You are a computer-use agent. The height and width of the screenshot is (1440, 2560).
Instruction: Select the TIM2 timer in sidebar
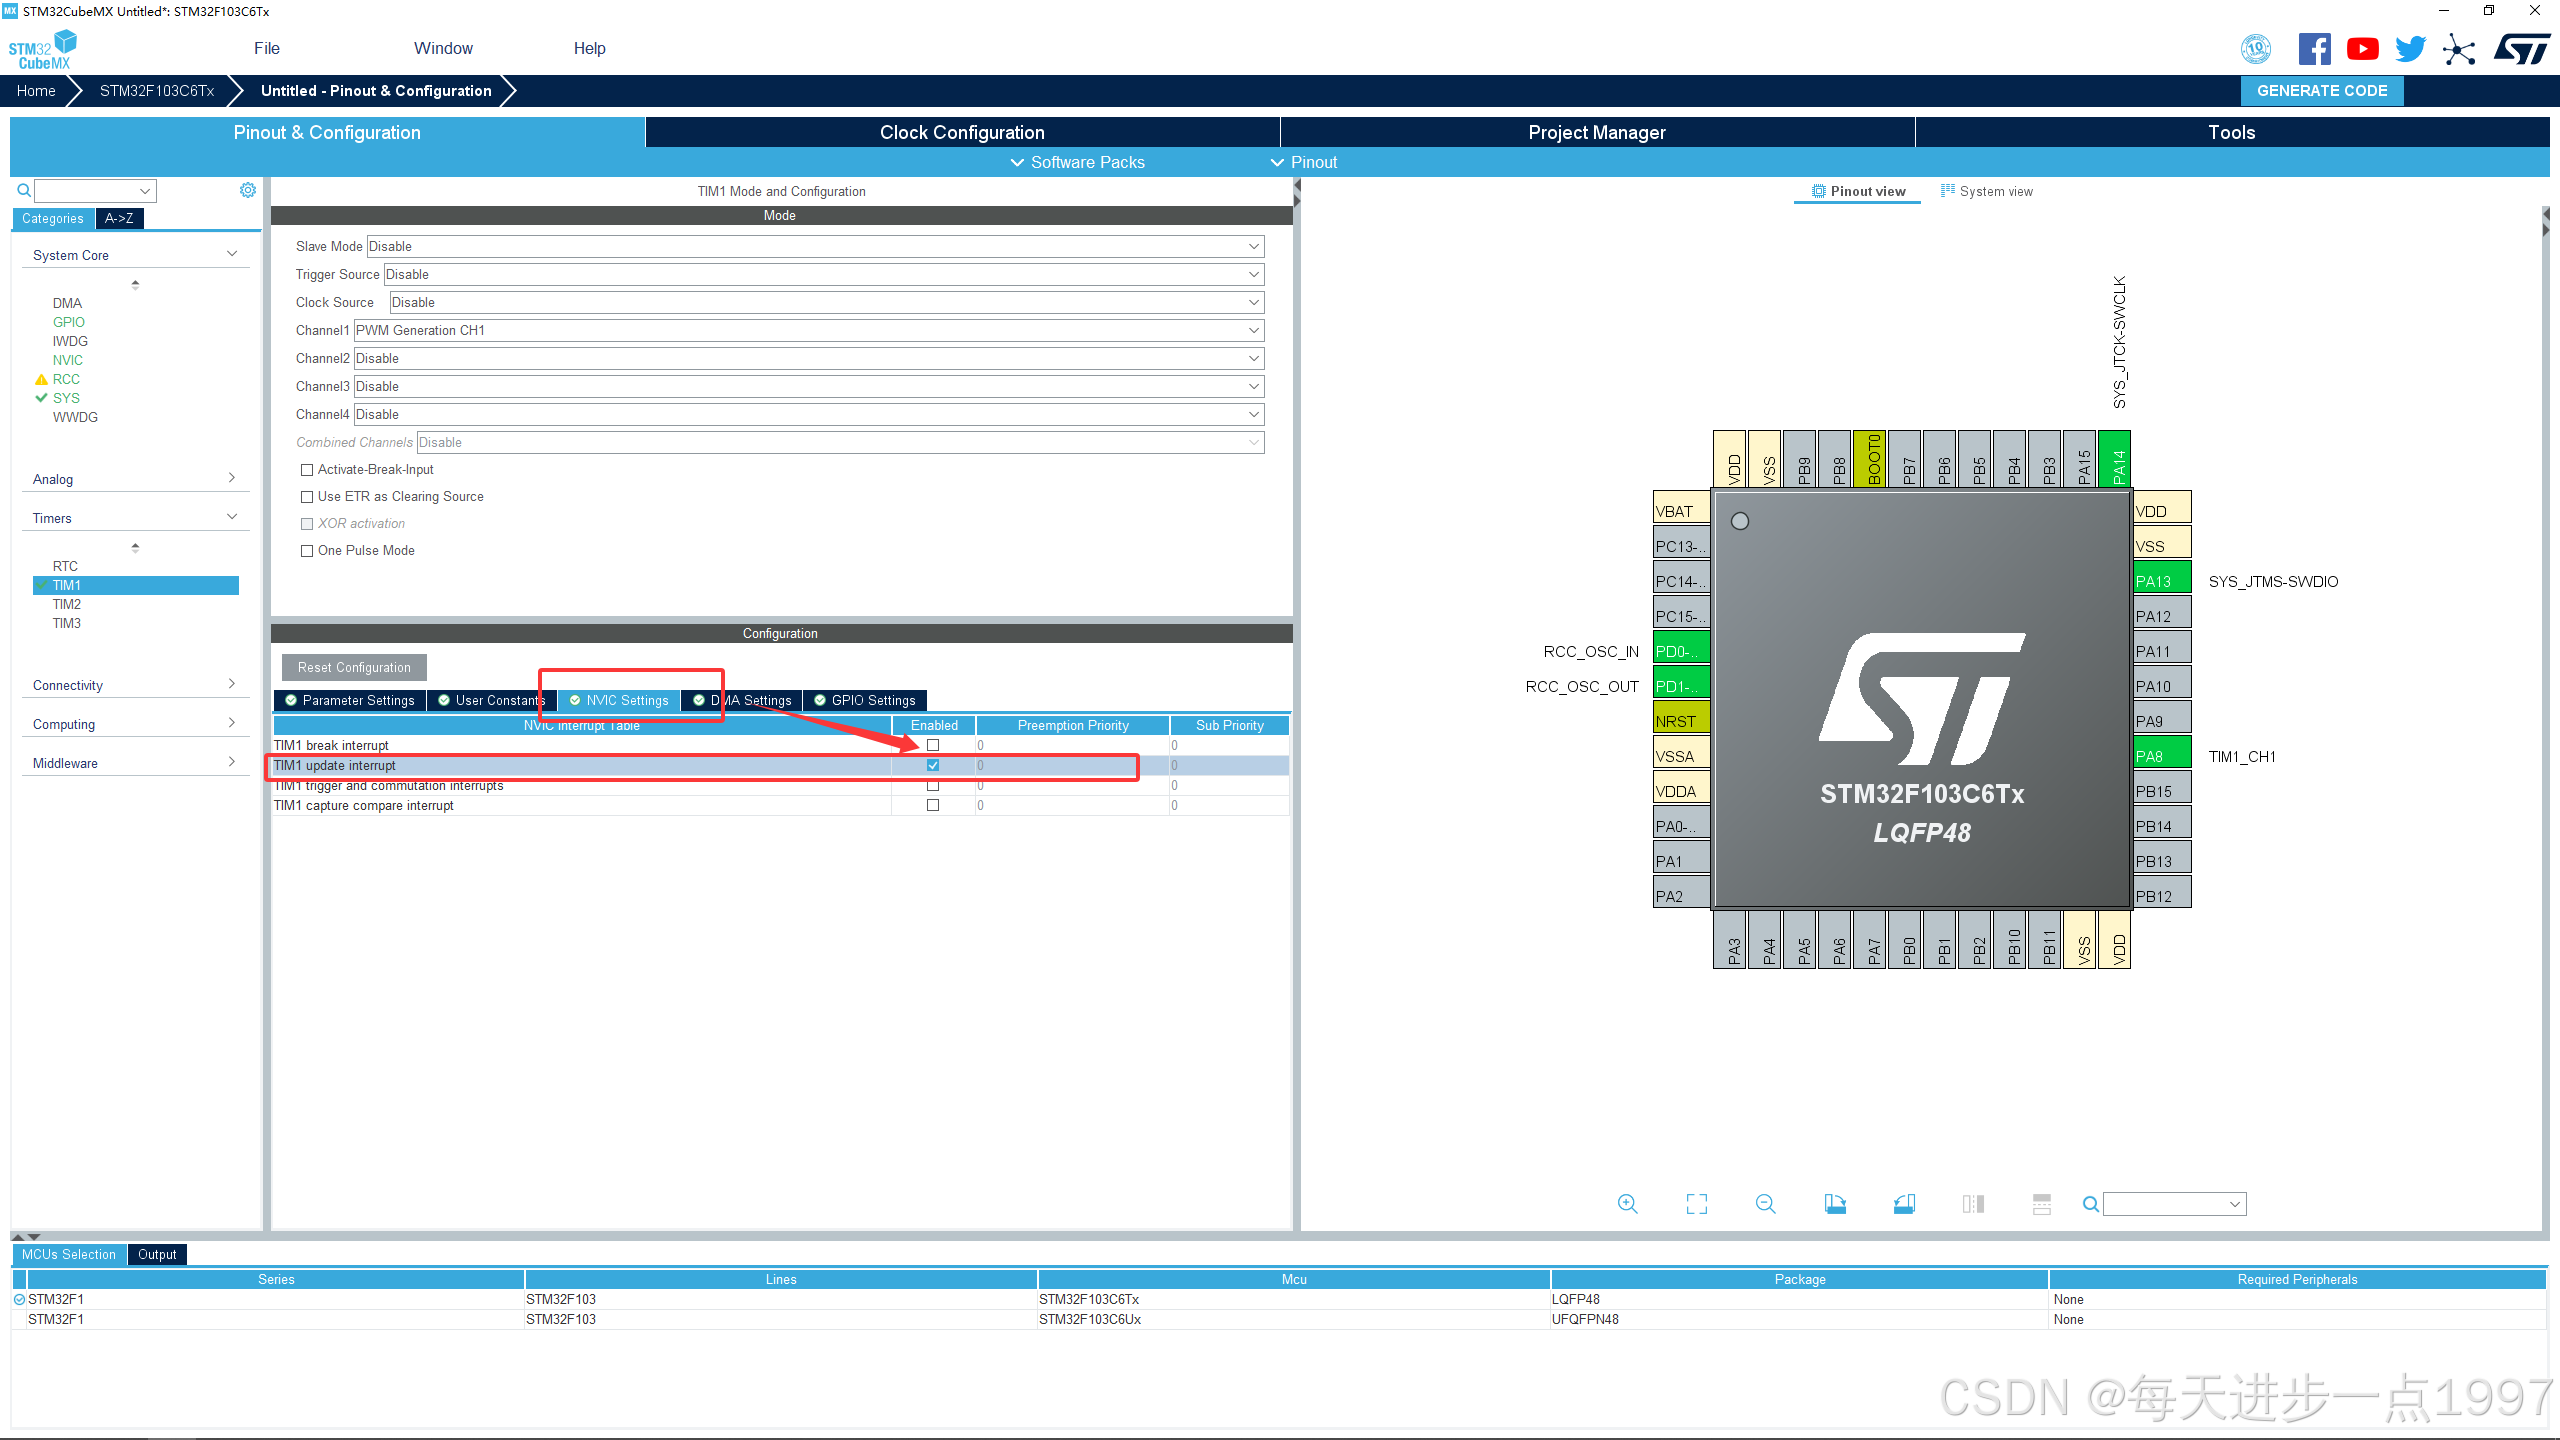click(x=66, y=604)
